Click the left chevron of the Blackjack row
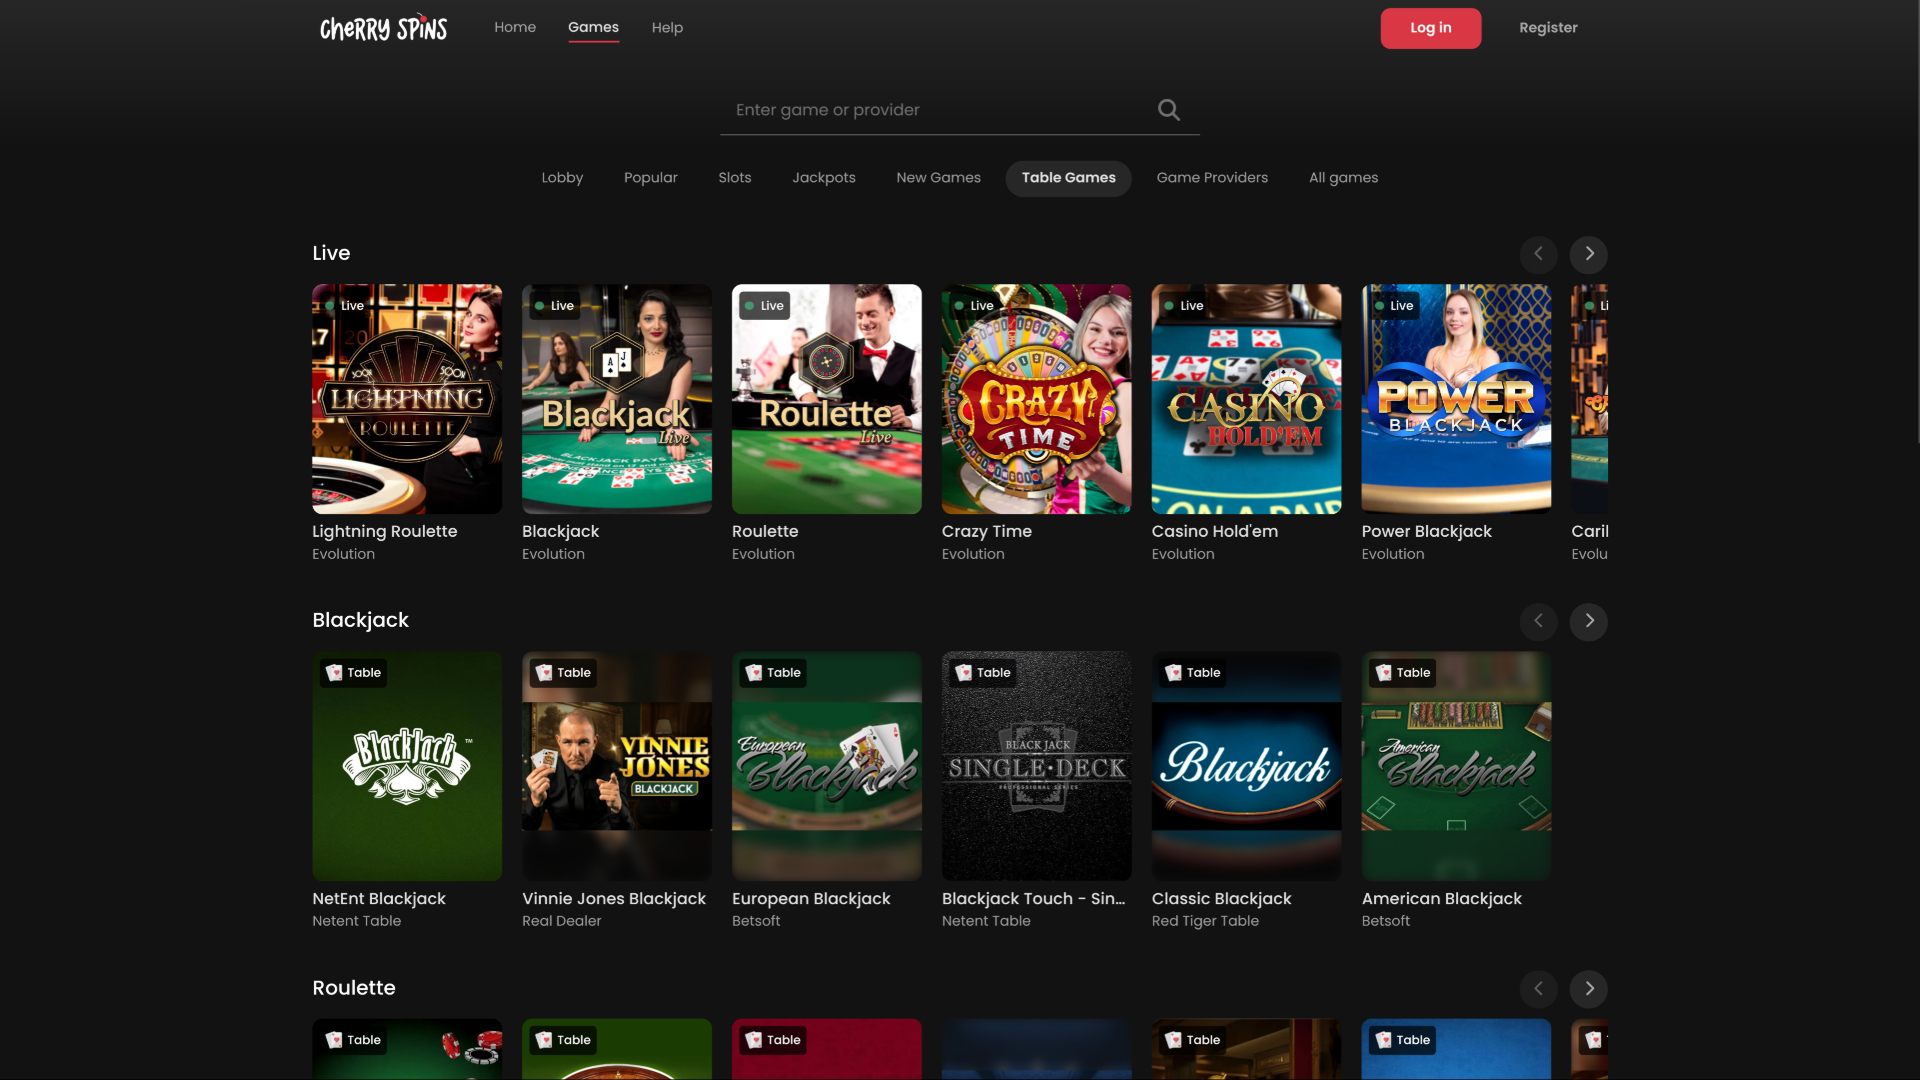This screenshot has width=1920, height=1080. click(x=1538, y=621)
